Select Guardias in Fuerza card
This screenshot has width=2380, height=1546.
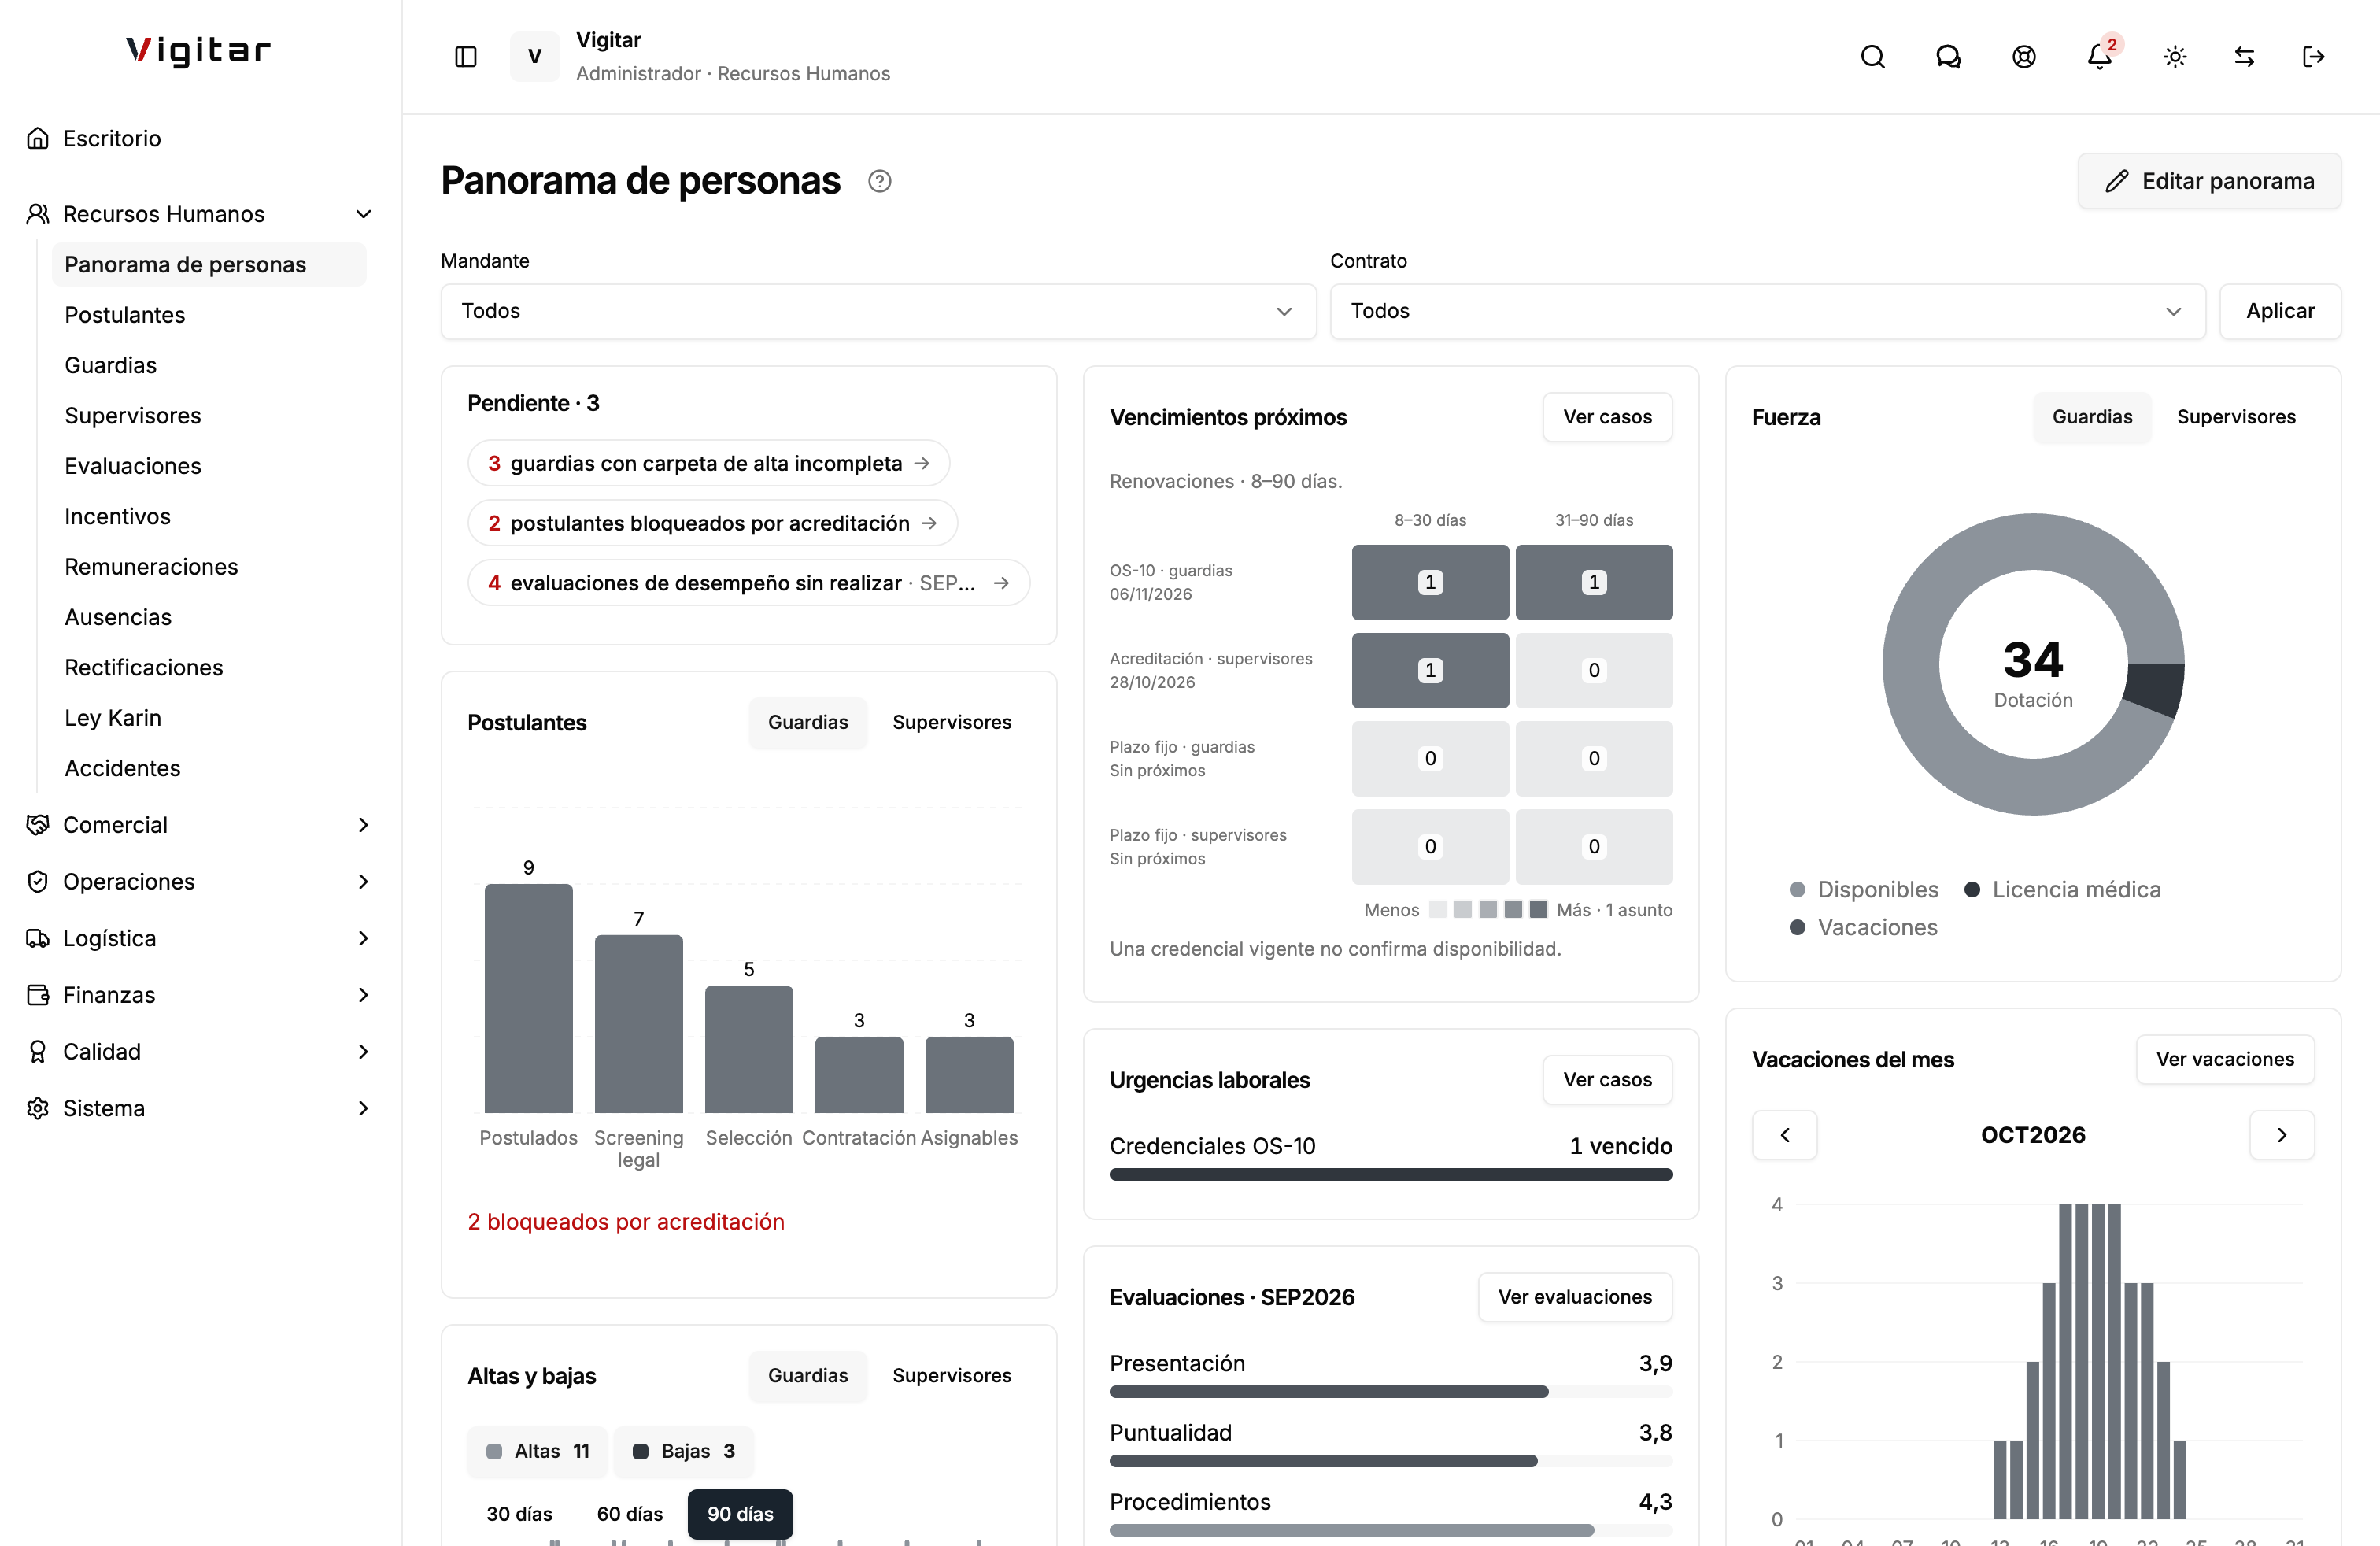coord(2092,417)
